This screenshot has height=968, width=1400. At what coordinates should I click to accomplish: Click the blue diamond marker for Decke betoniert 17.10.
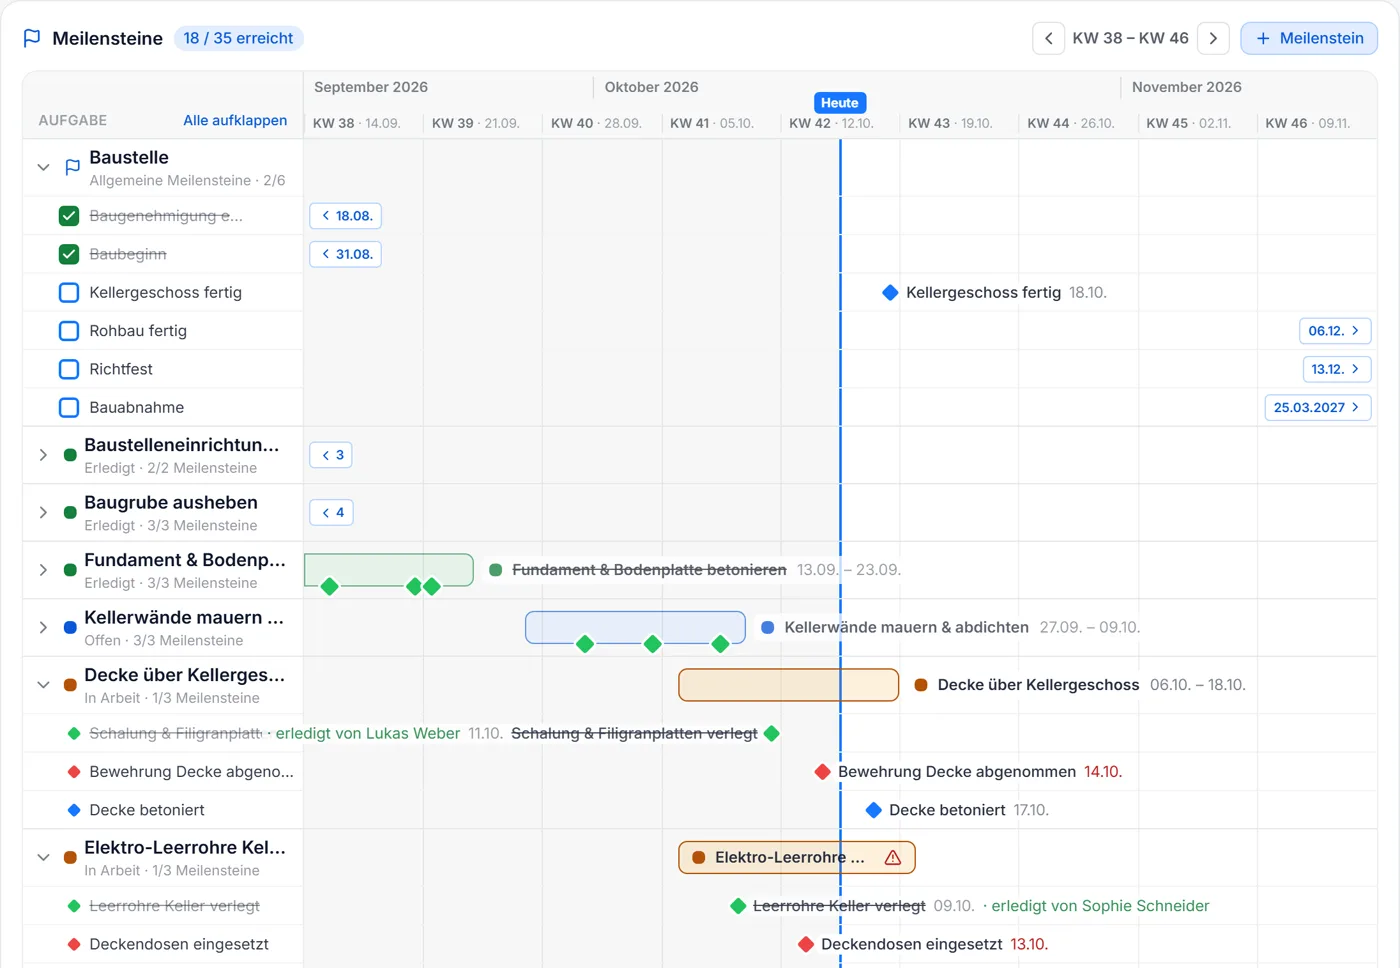(873, 810)
